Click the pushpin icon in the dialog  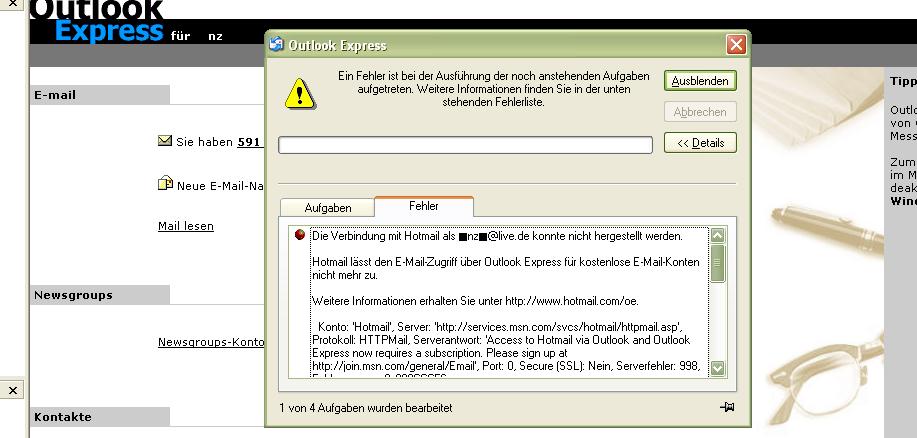727,408
